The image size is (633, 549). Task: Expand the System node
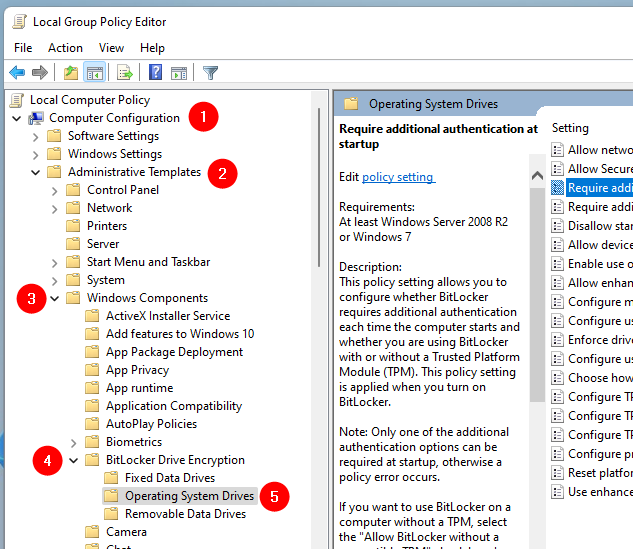[x=54, y=281]
